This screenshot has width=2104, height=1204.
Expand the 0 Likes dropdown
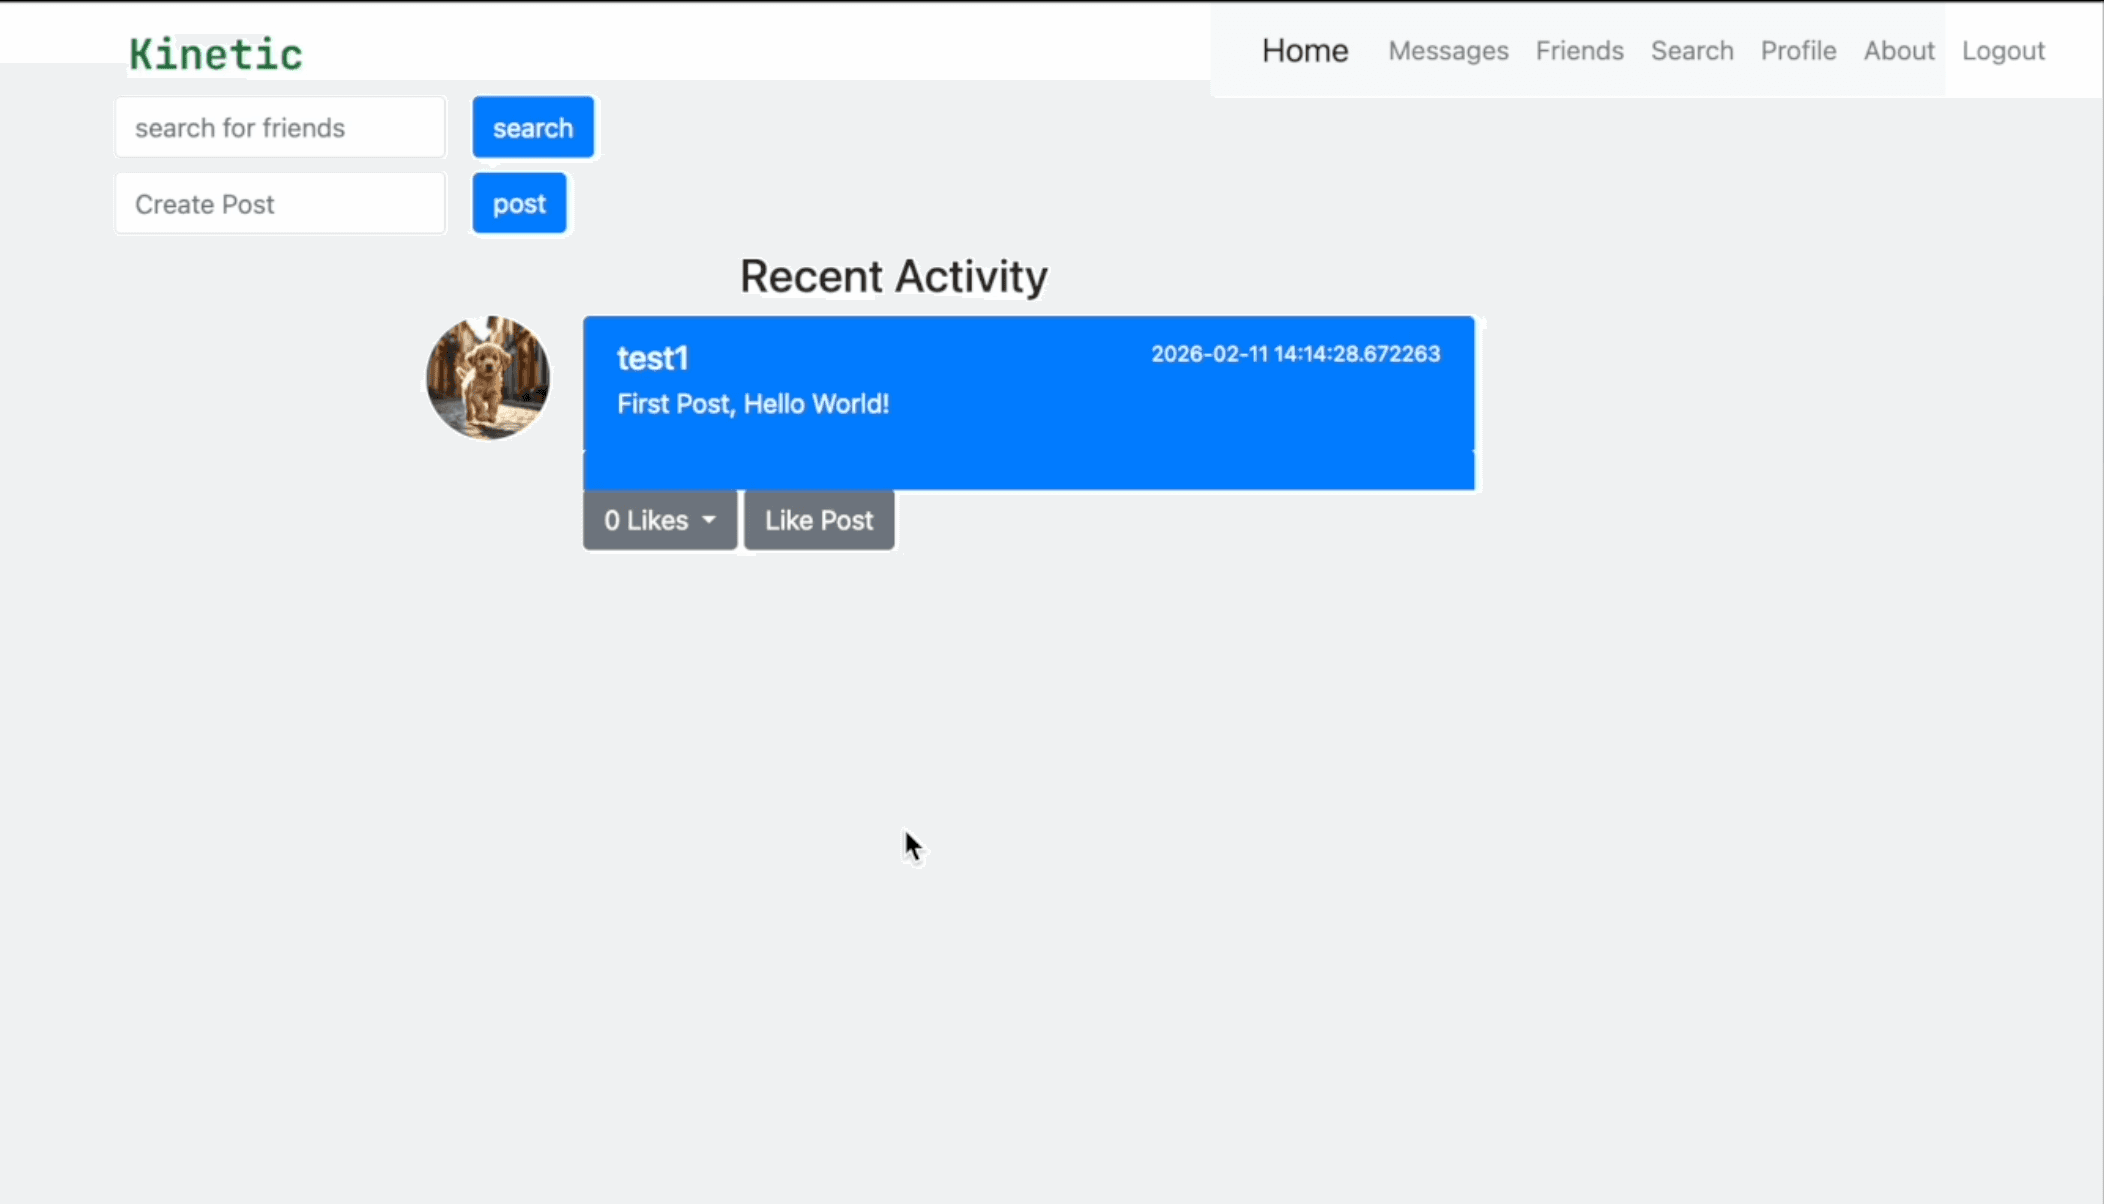[659, 520]
